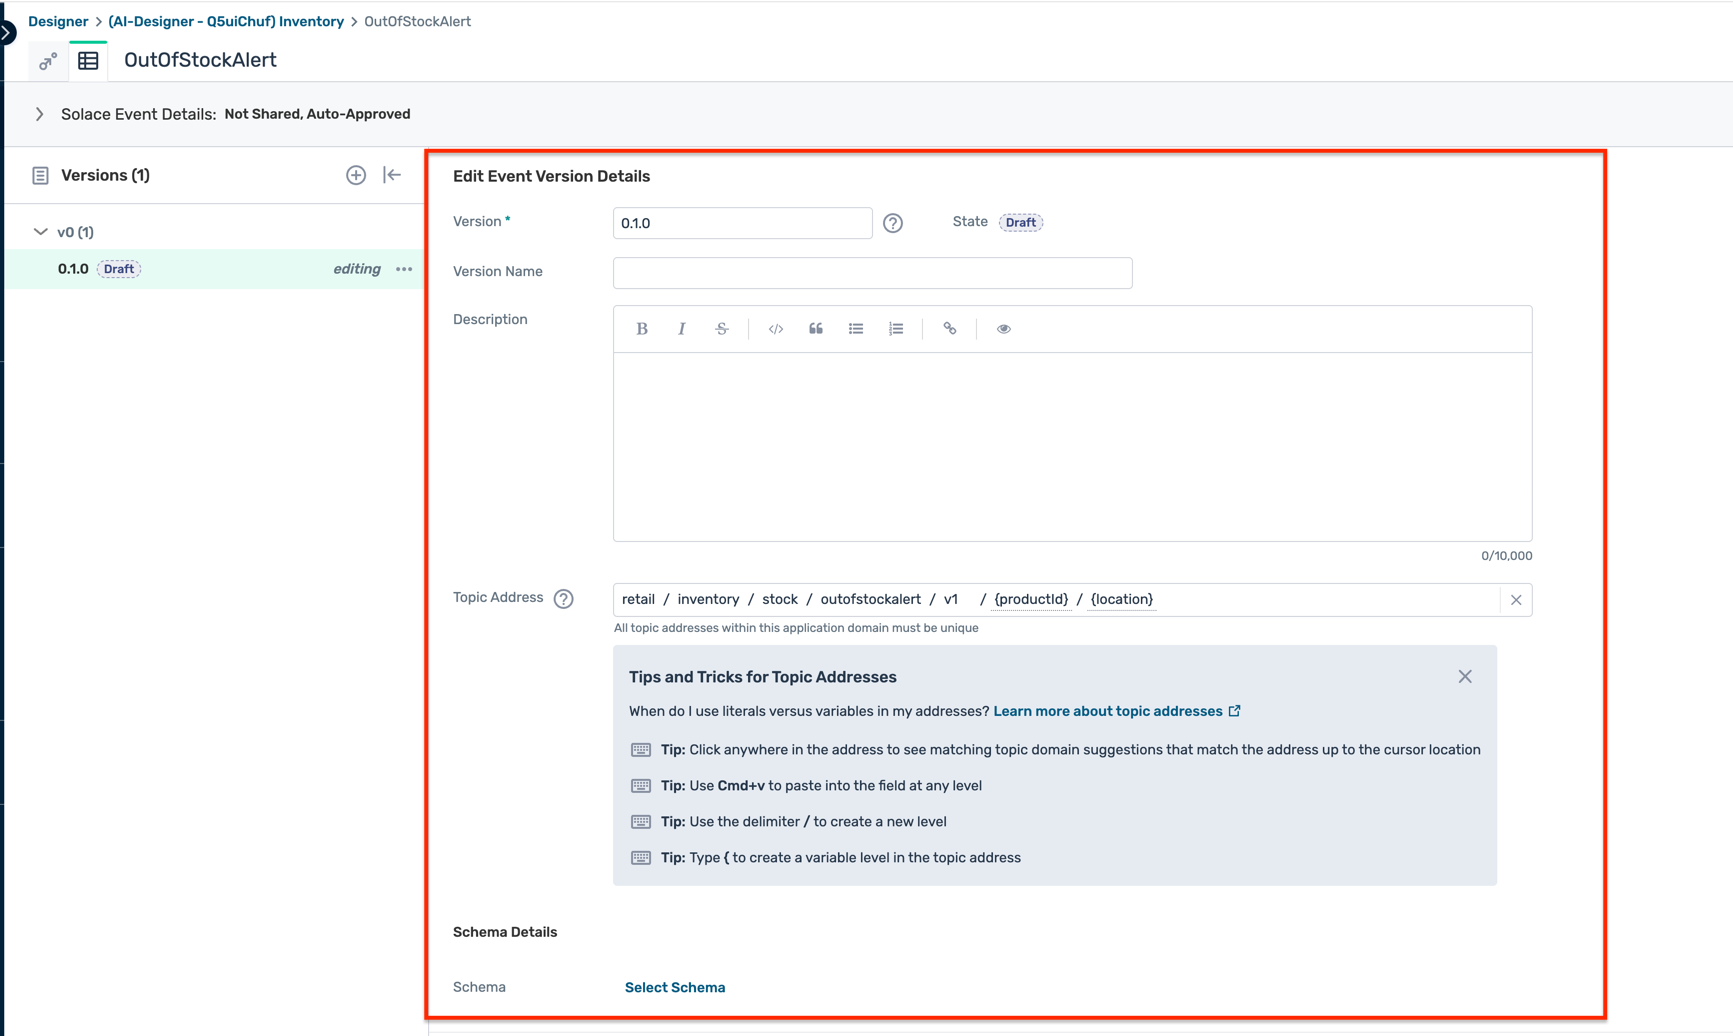Screen dimensions: 1733x1036
Task: Add a bulleted list to description
Action: 856,329
